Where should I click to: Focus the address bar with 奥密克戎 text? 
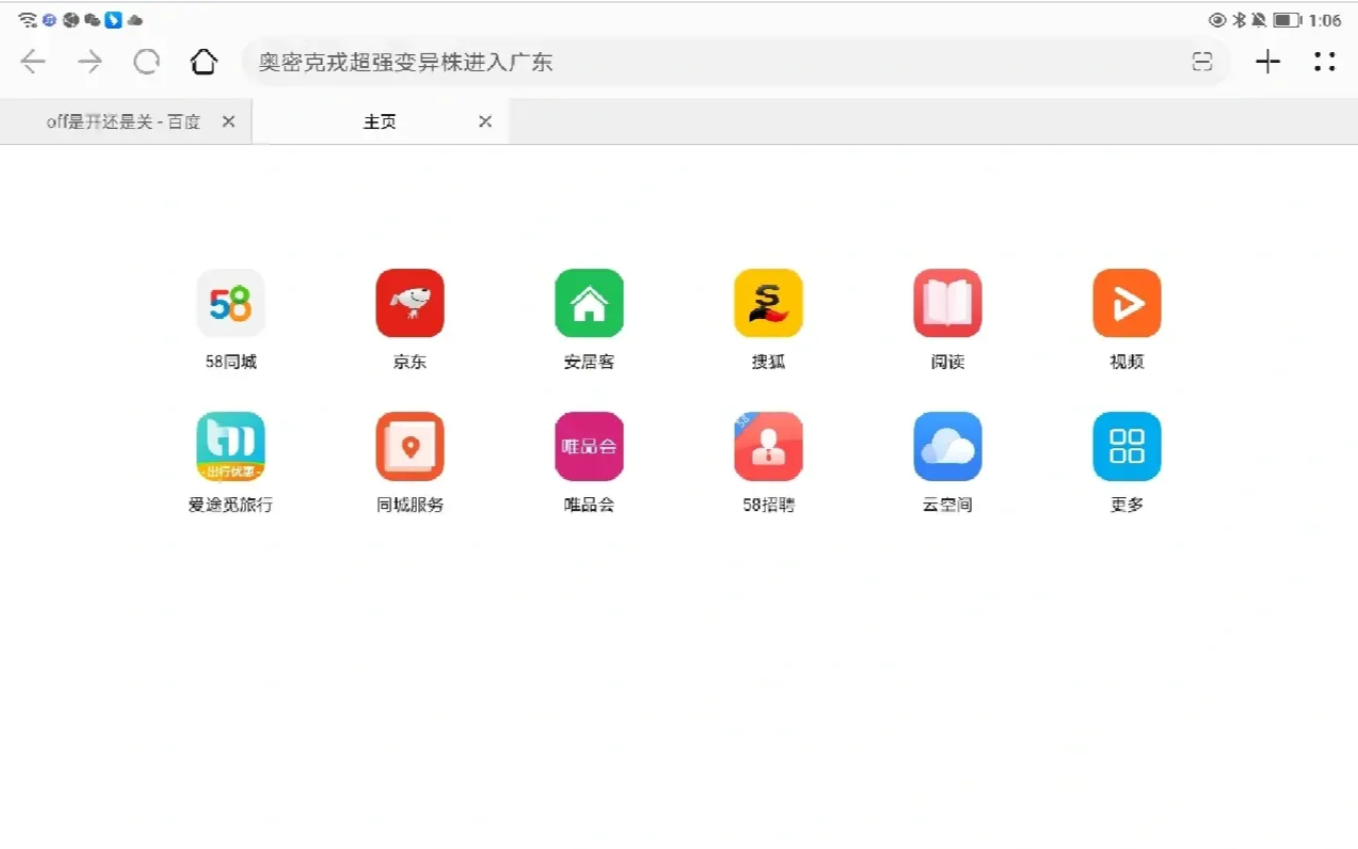point(735,62)
